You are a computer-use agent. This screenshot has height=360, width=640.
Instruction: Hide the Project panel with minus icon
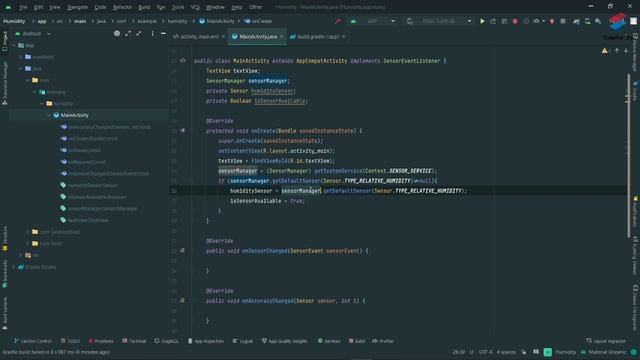tap(163, 33)
